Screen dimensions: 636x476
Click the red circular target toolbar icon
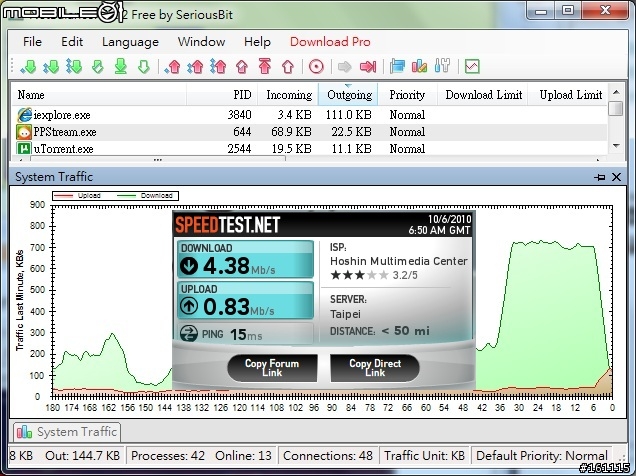(x=316, y=66)
